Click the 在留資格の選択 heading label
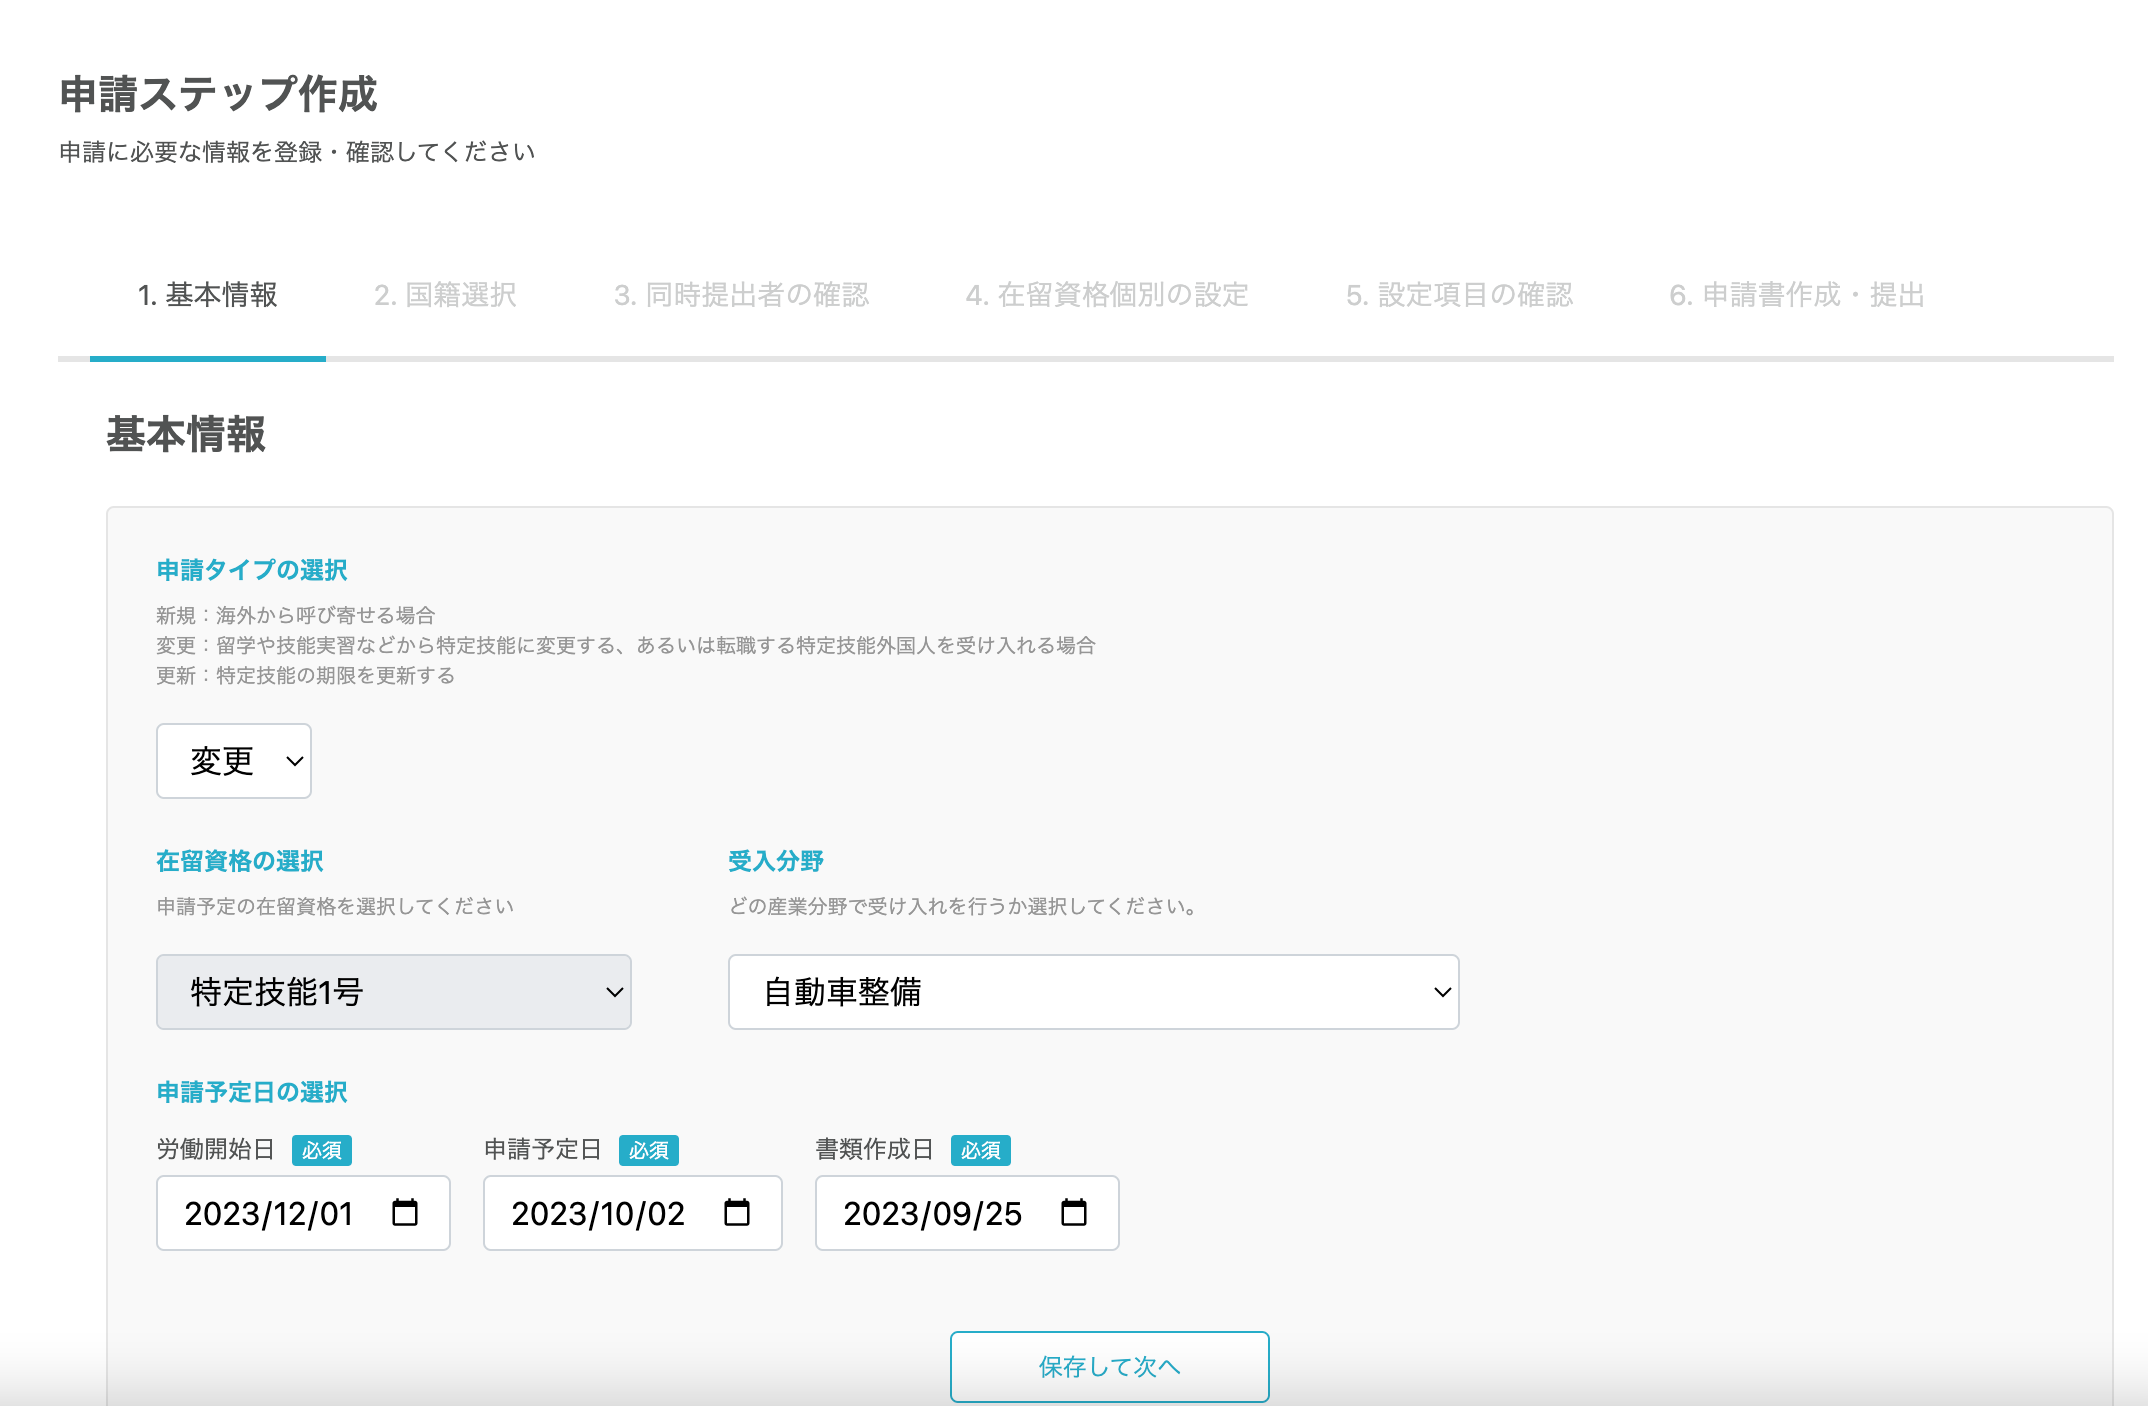 pos(240,861)
